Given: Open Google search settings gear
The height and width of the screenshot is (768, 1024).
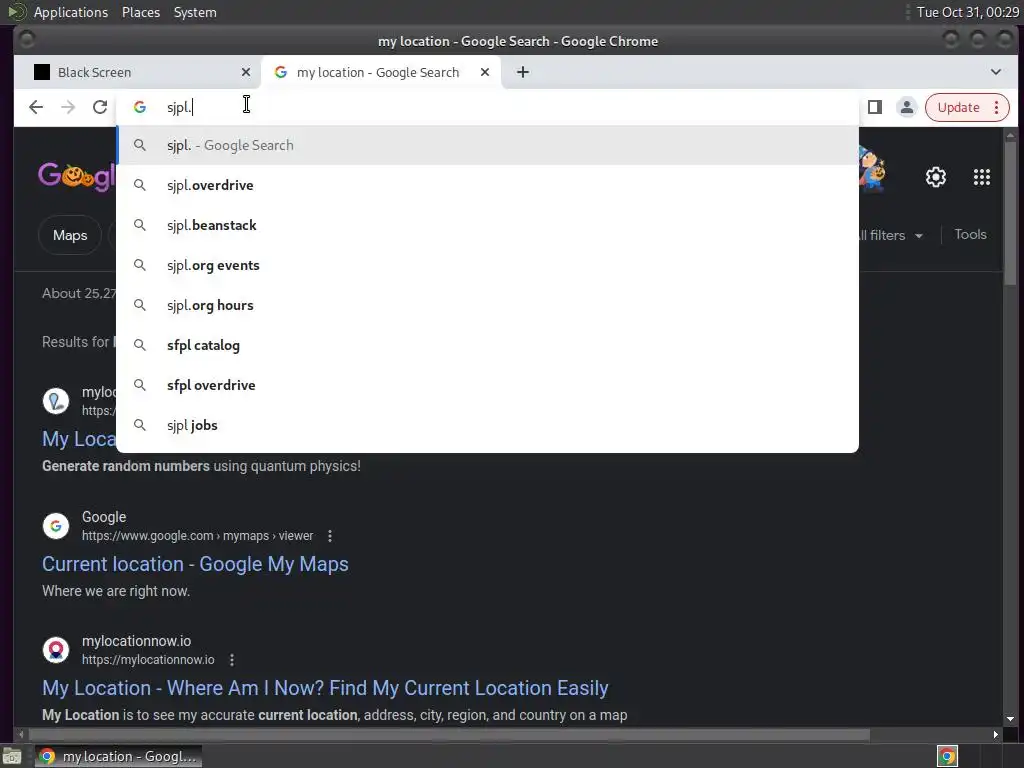Looking at the screenshot, I should click(935, 177).
